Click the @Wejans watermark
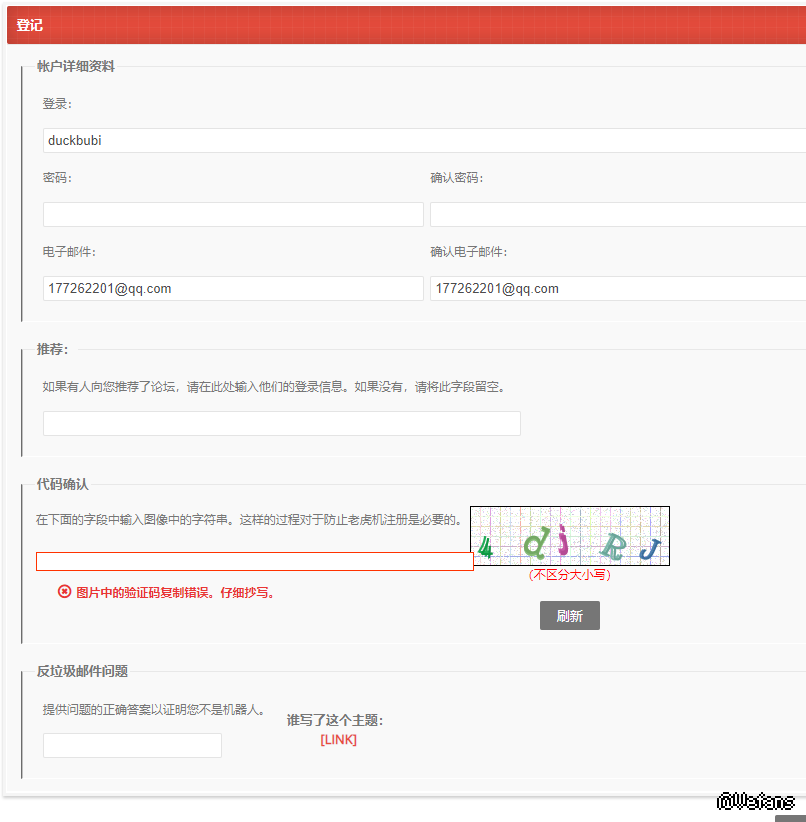The width and height of the screenshot is (806, 822). tap(756, 801)
